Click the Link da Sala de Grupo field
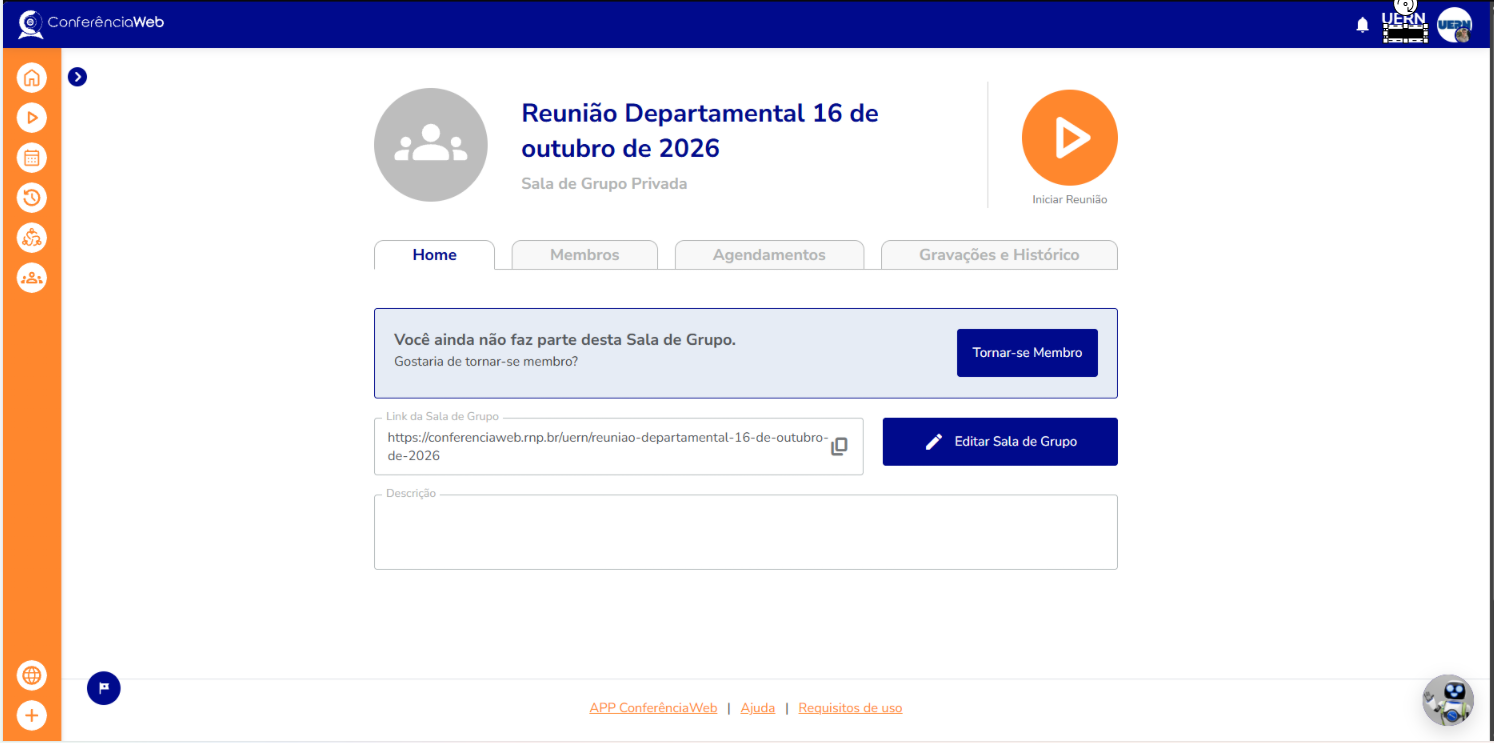Viewport: 1494px width, 743px height. (619, 446)
